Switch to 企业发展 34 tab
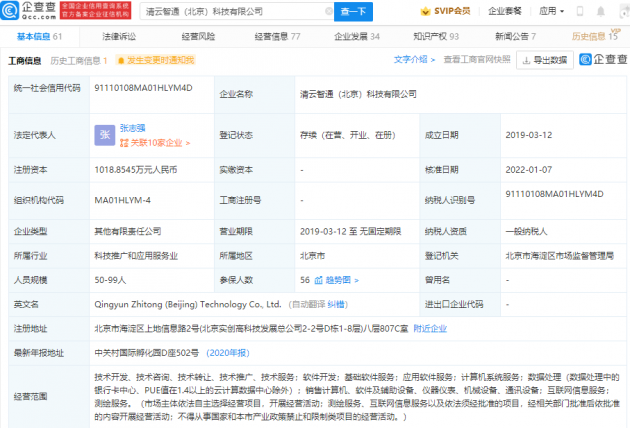This screenshot has height=428, width=630. click(x=357, y=37)
